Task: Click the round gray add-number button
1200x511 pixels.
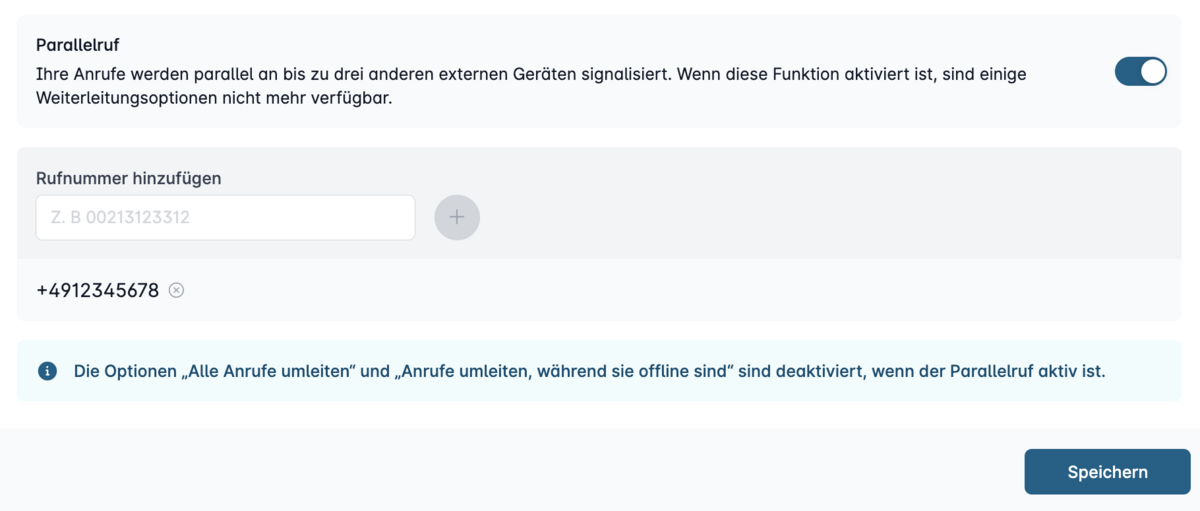Action: point(457,217)
